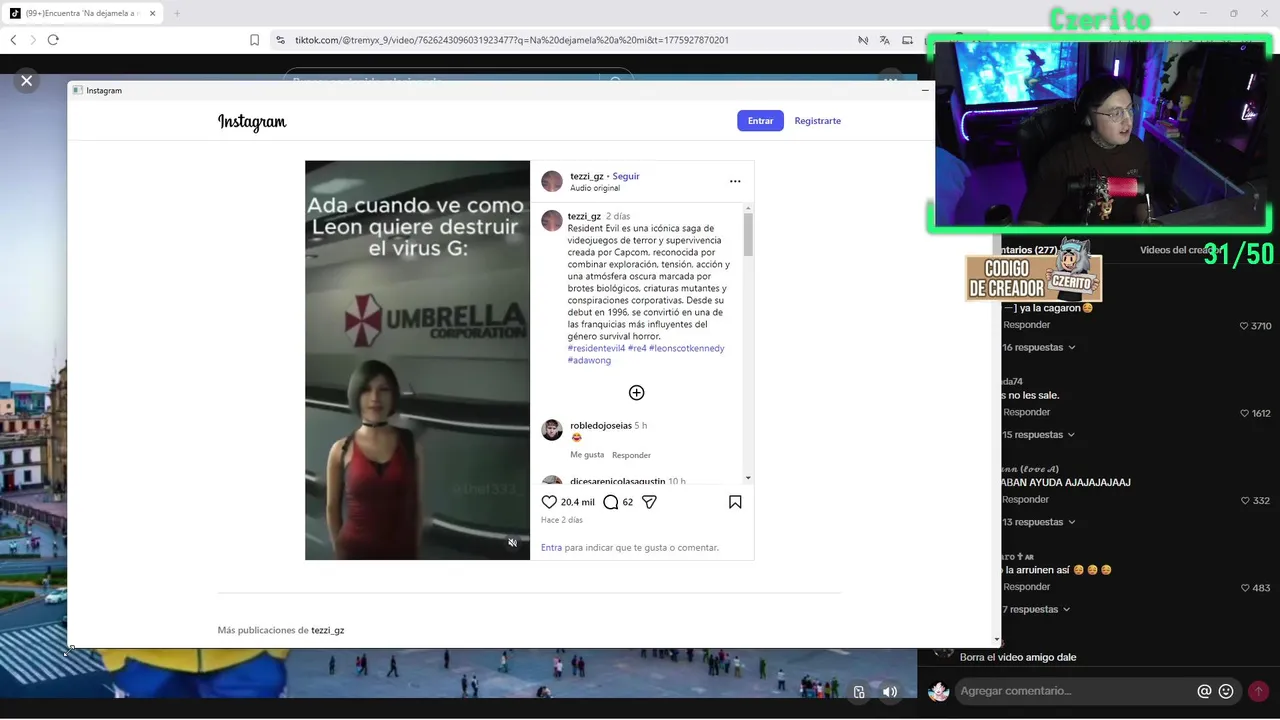Save the post with the bookmark icon
The height and width of the screenshot is (720, 1280).
tap(735, 502)
